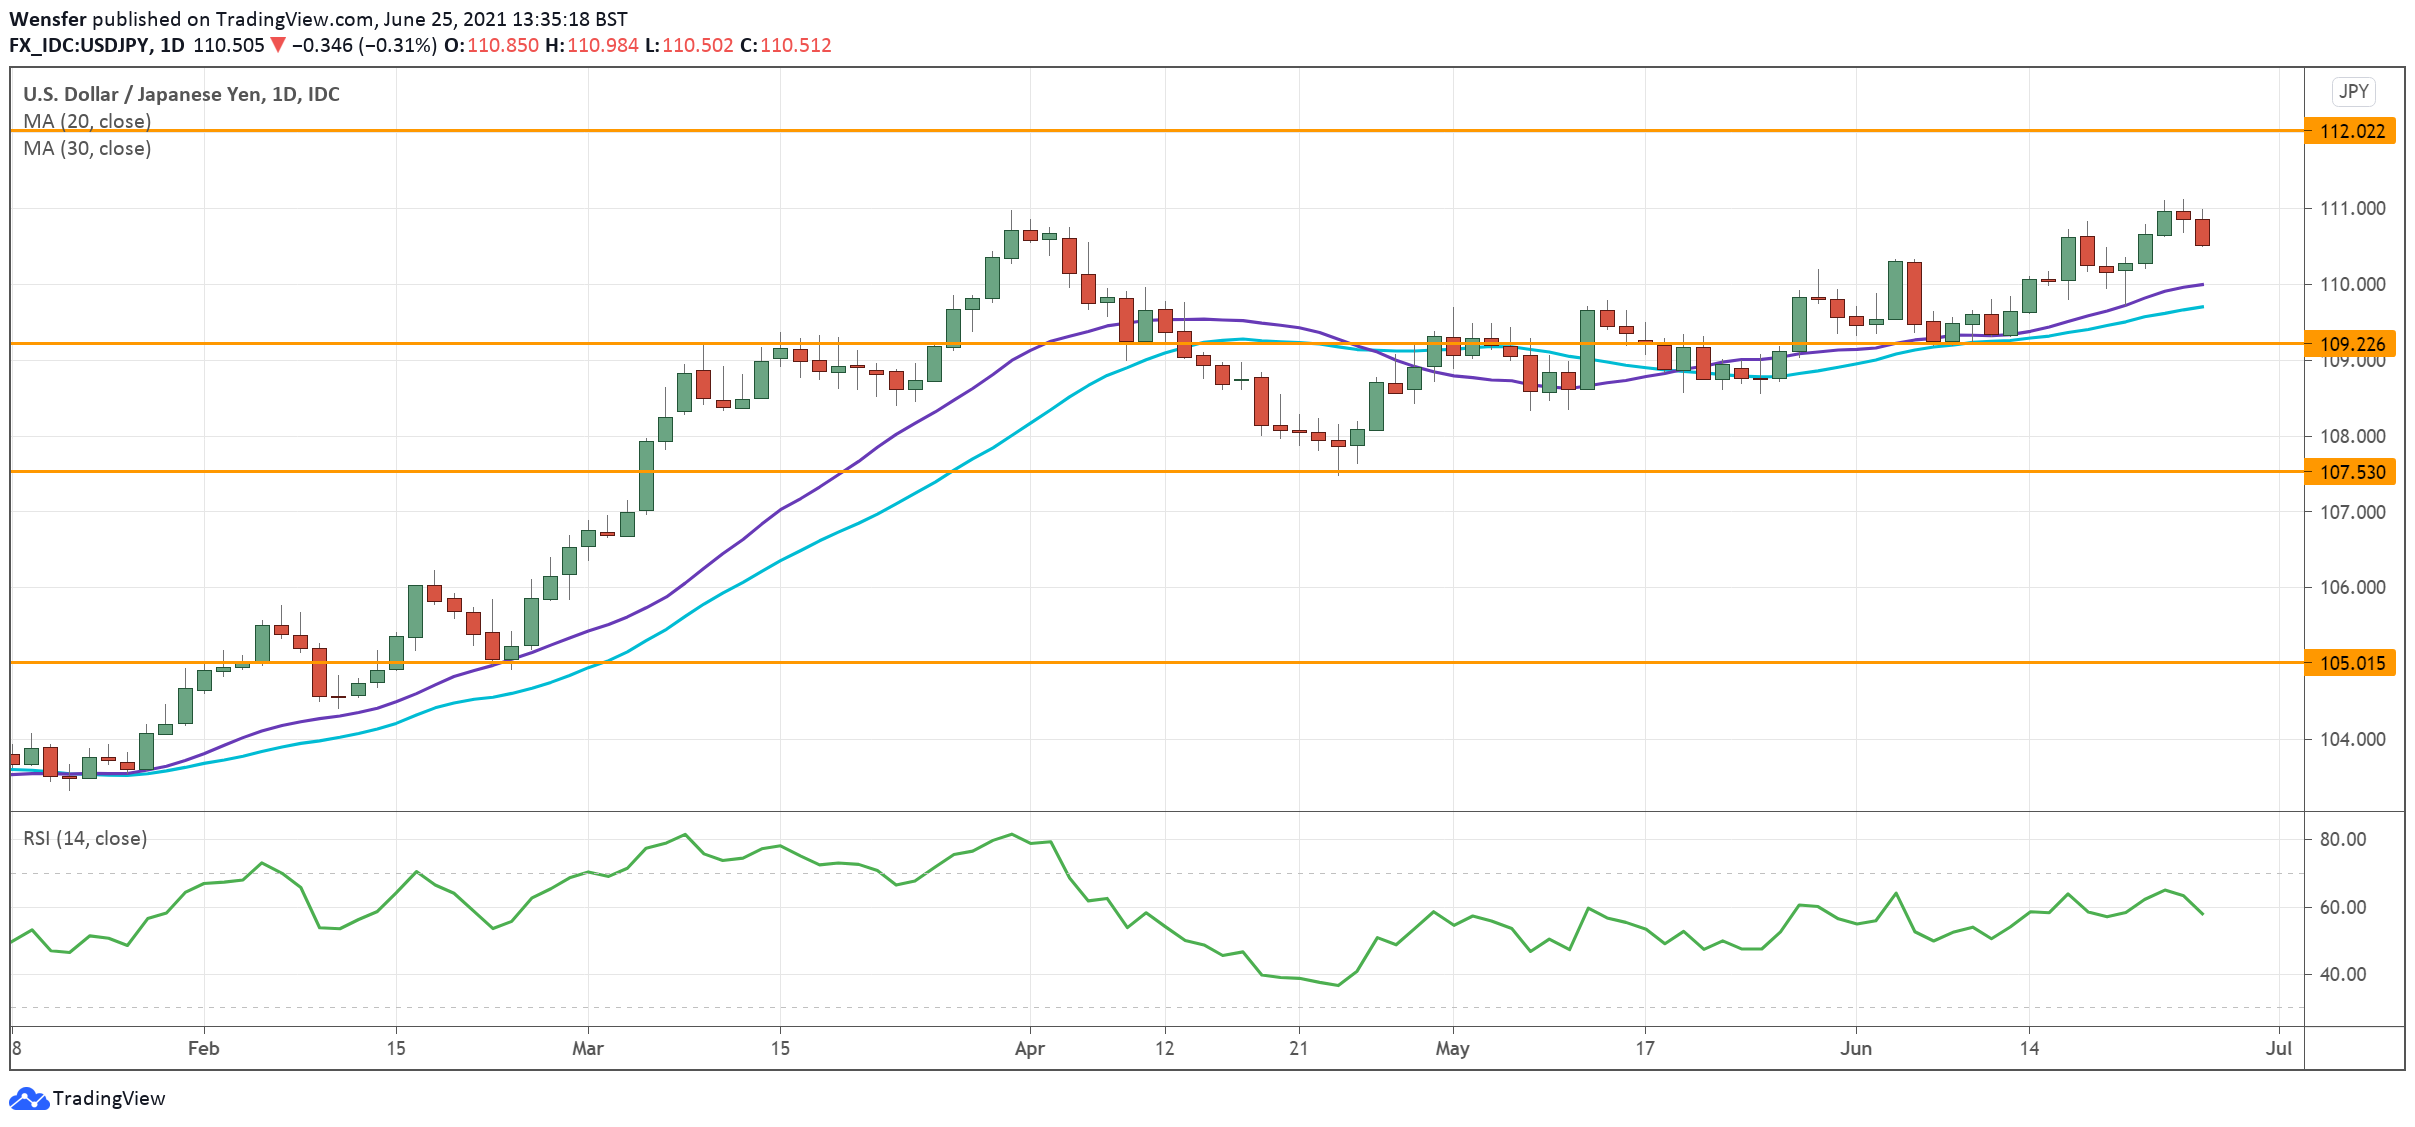Click the 80.00 RSI scale value
Image resolution: width=2415 pixels, height=1127 pixels.
[x=2342, y=839]
